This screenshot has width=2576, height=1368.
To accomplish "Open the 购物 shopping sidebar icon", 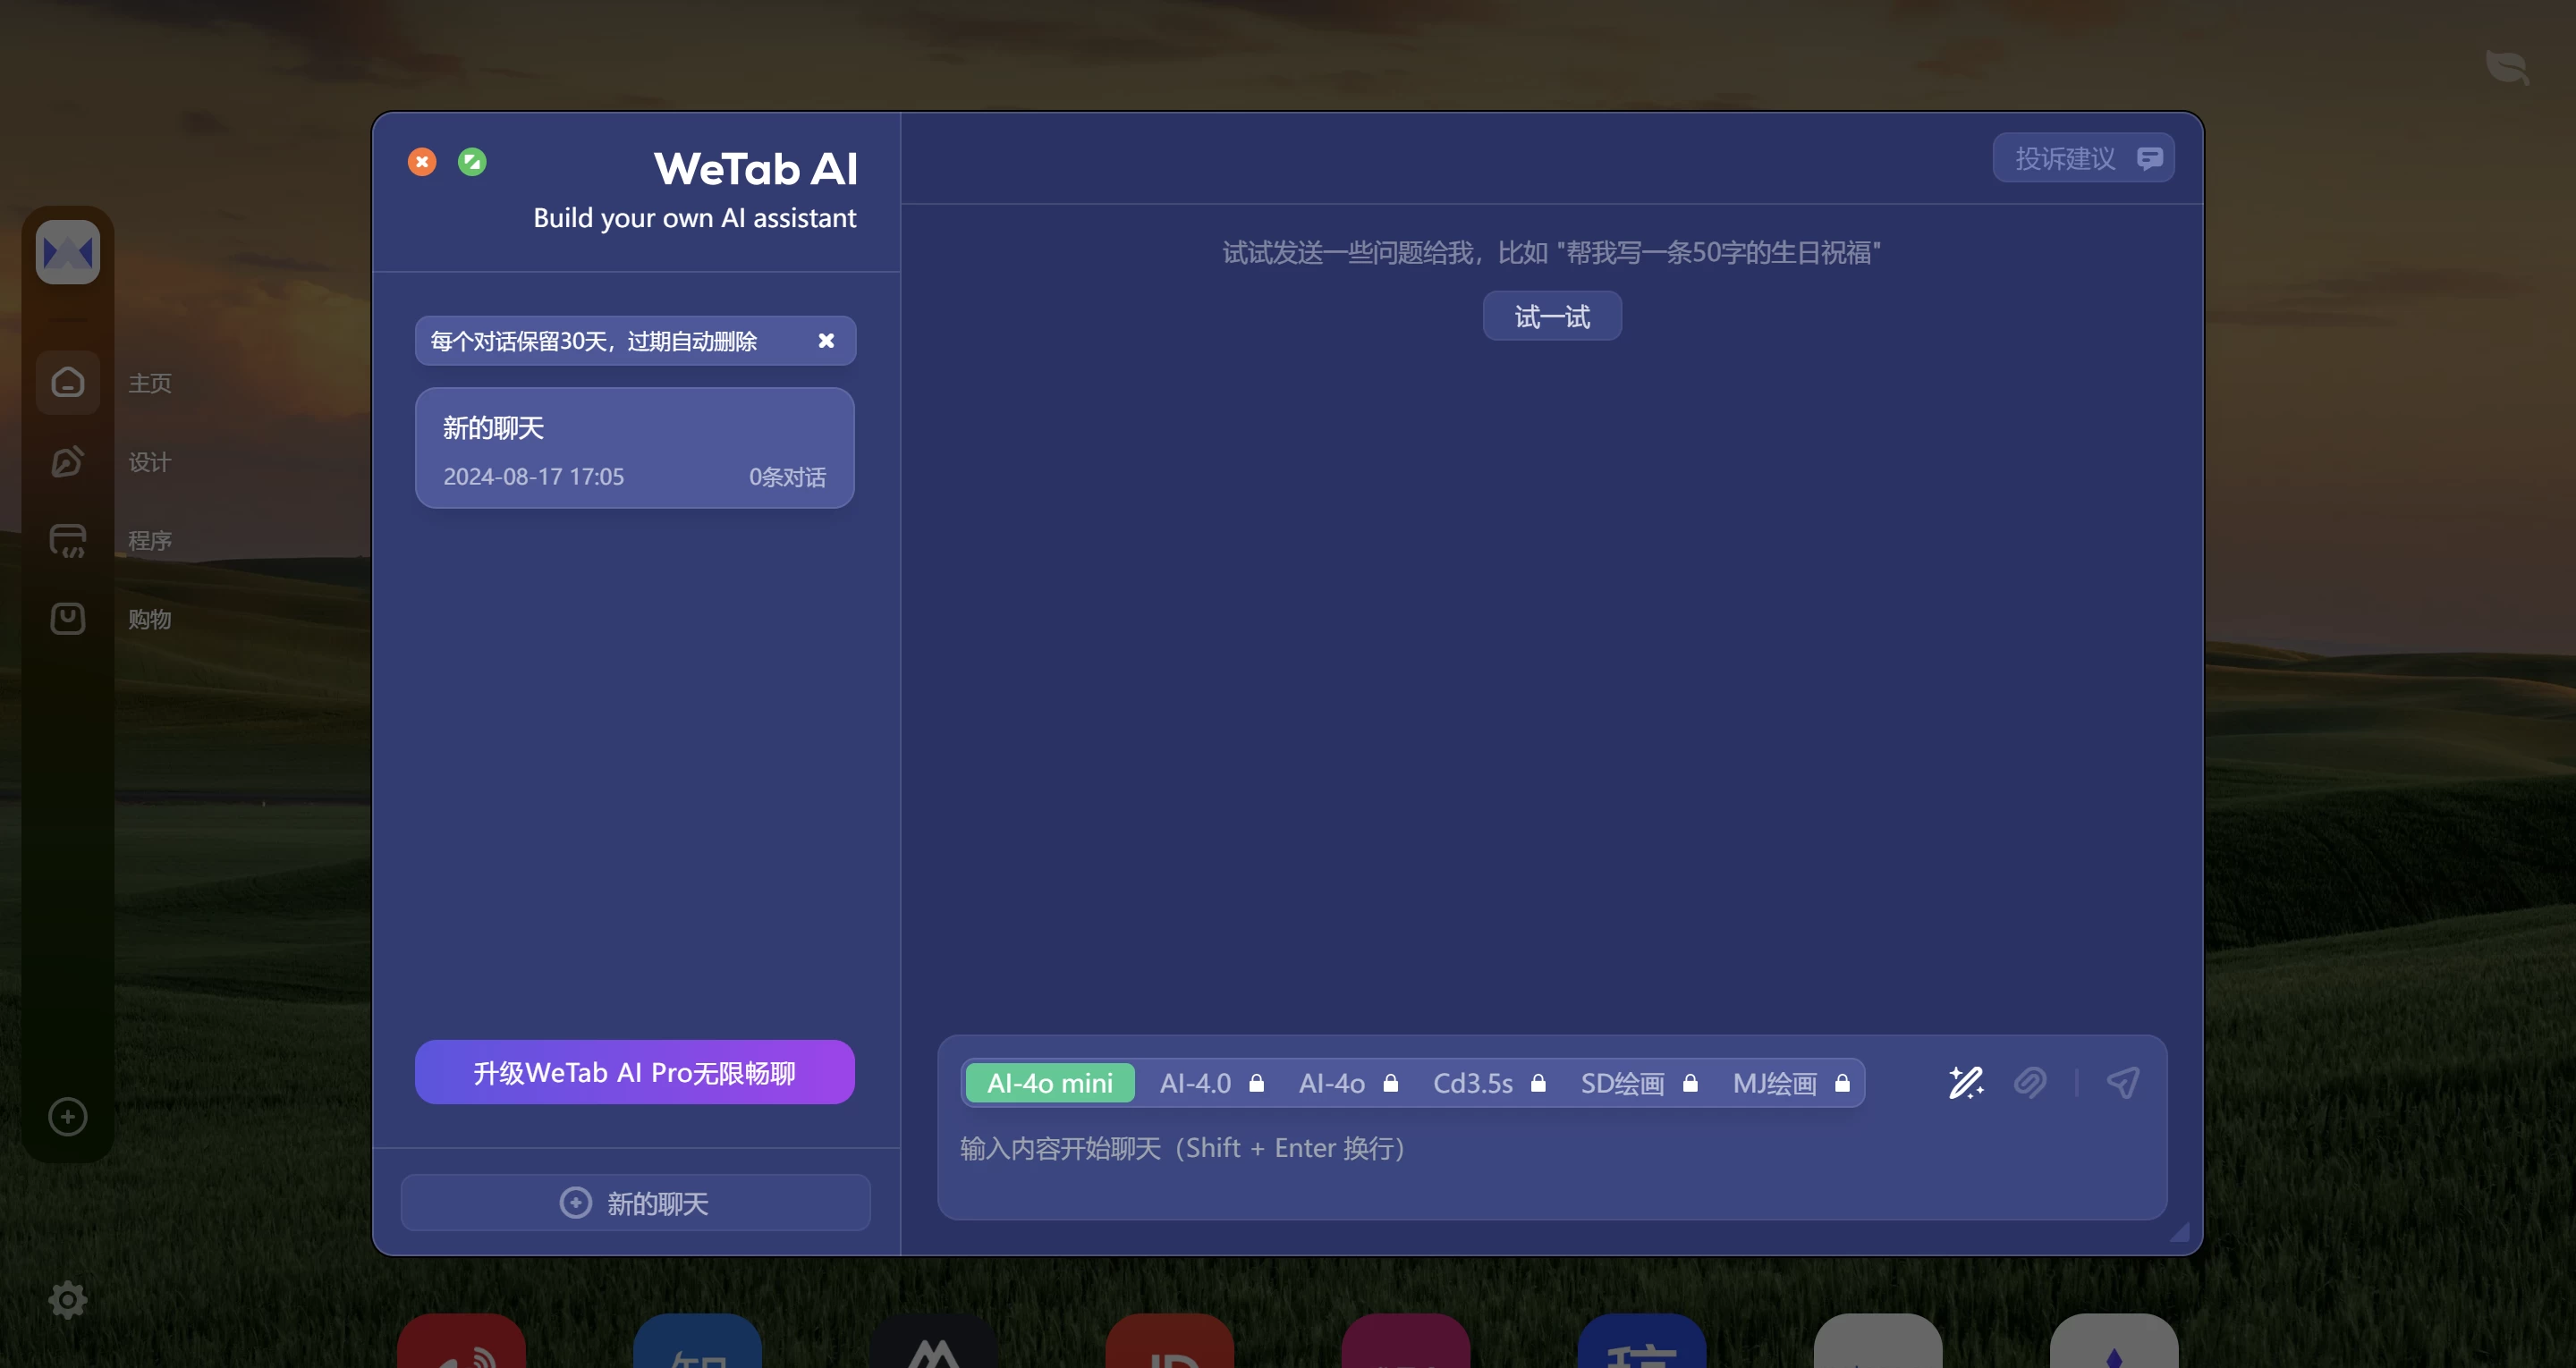I will [68, 619].
